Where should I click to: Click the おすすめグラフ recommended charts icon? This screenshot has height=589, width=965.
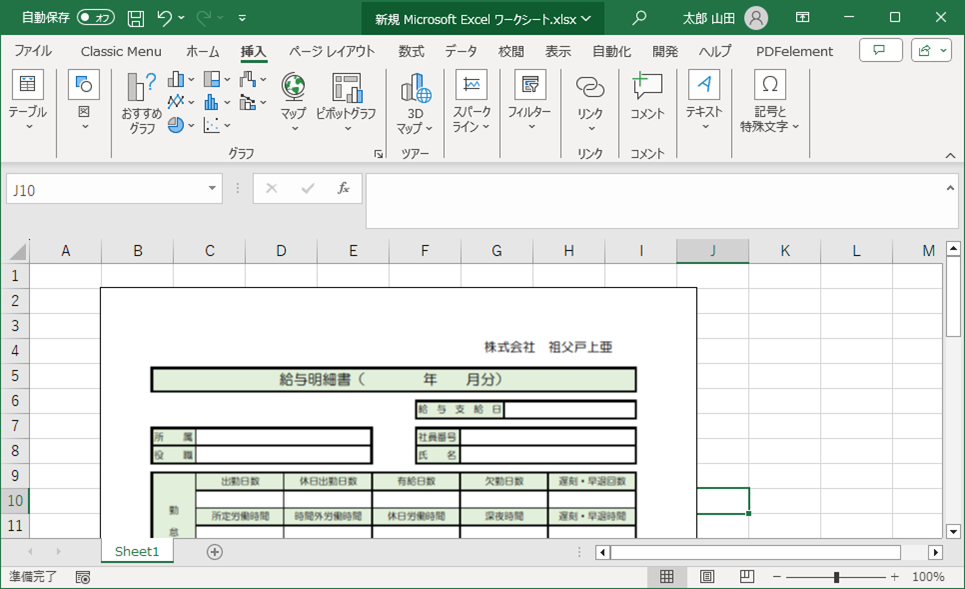click(x=141, y=103)
